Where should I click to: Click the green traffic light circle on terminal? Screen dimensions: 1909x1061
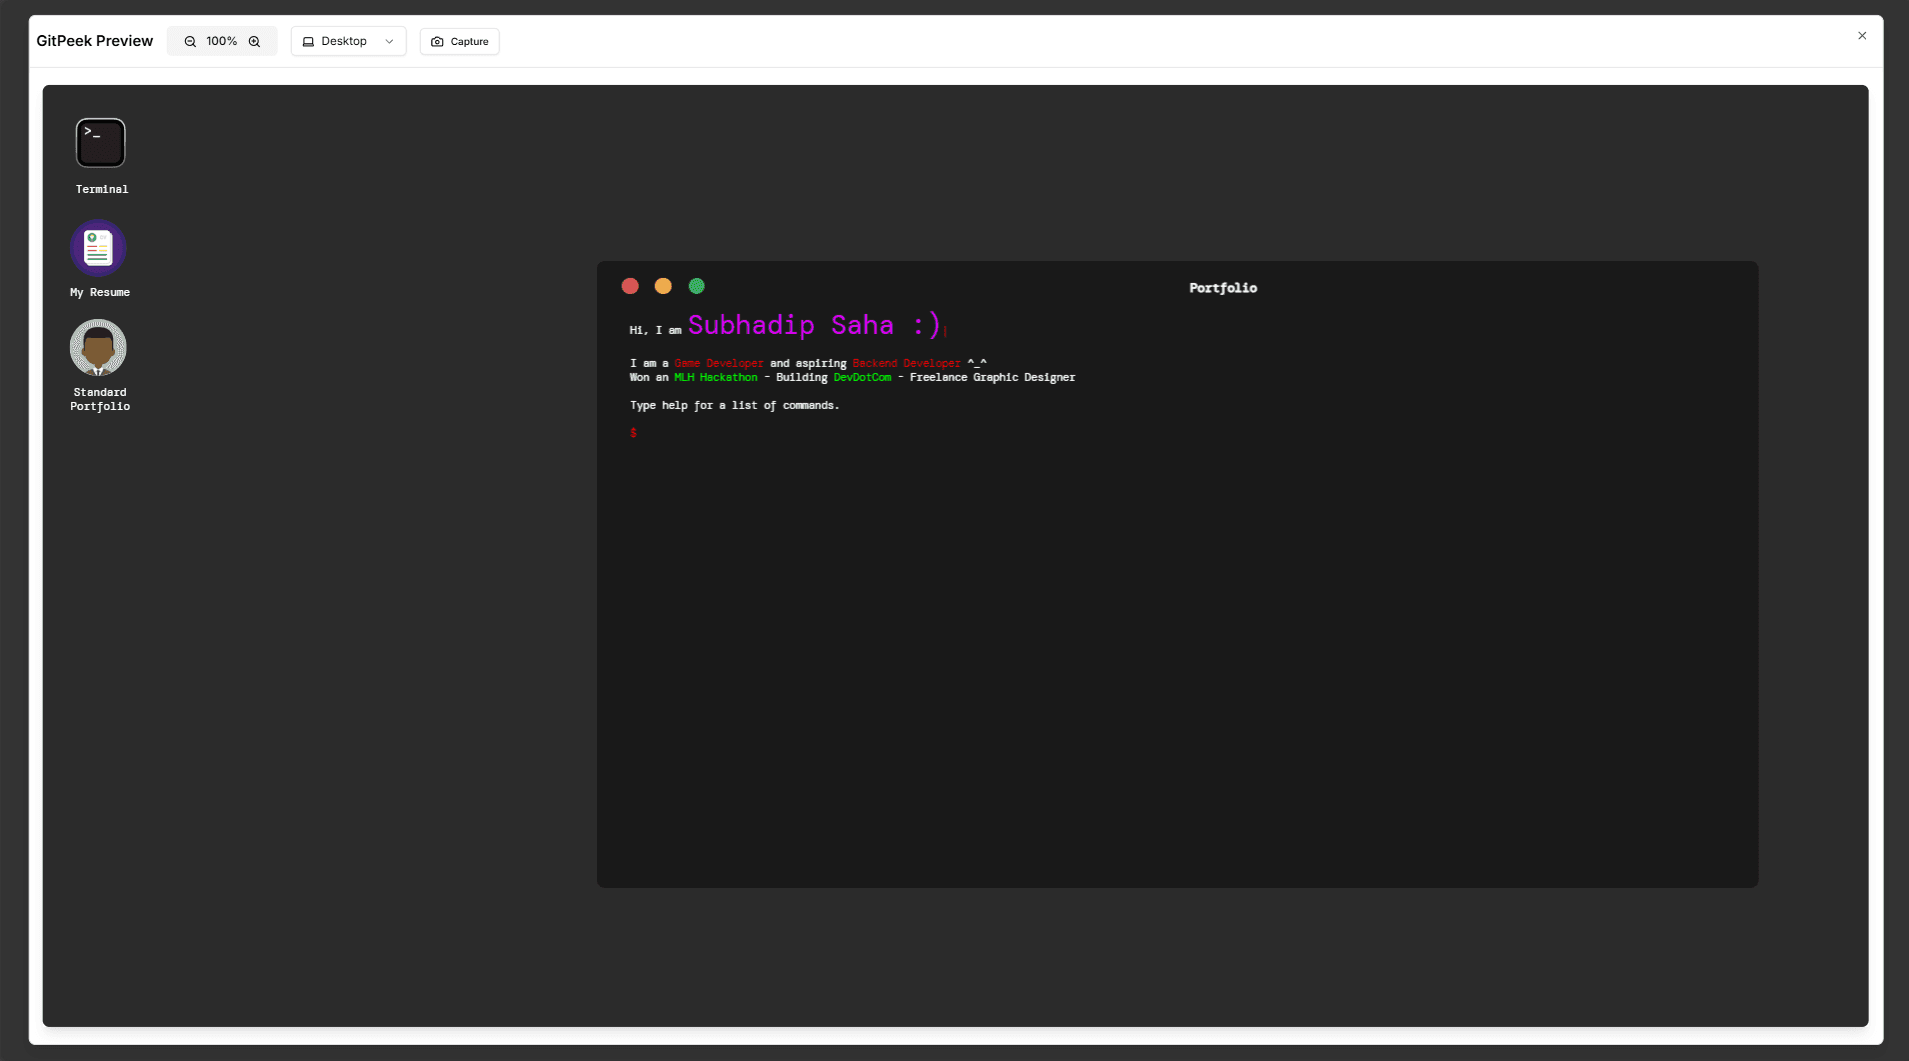point(696,286)
